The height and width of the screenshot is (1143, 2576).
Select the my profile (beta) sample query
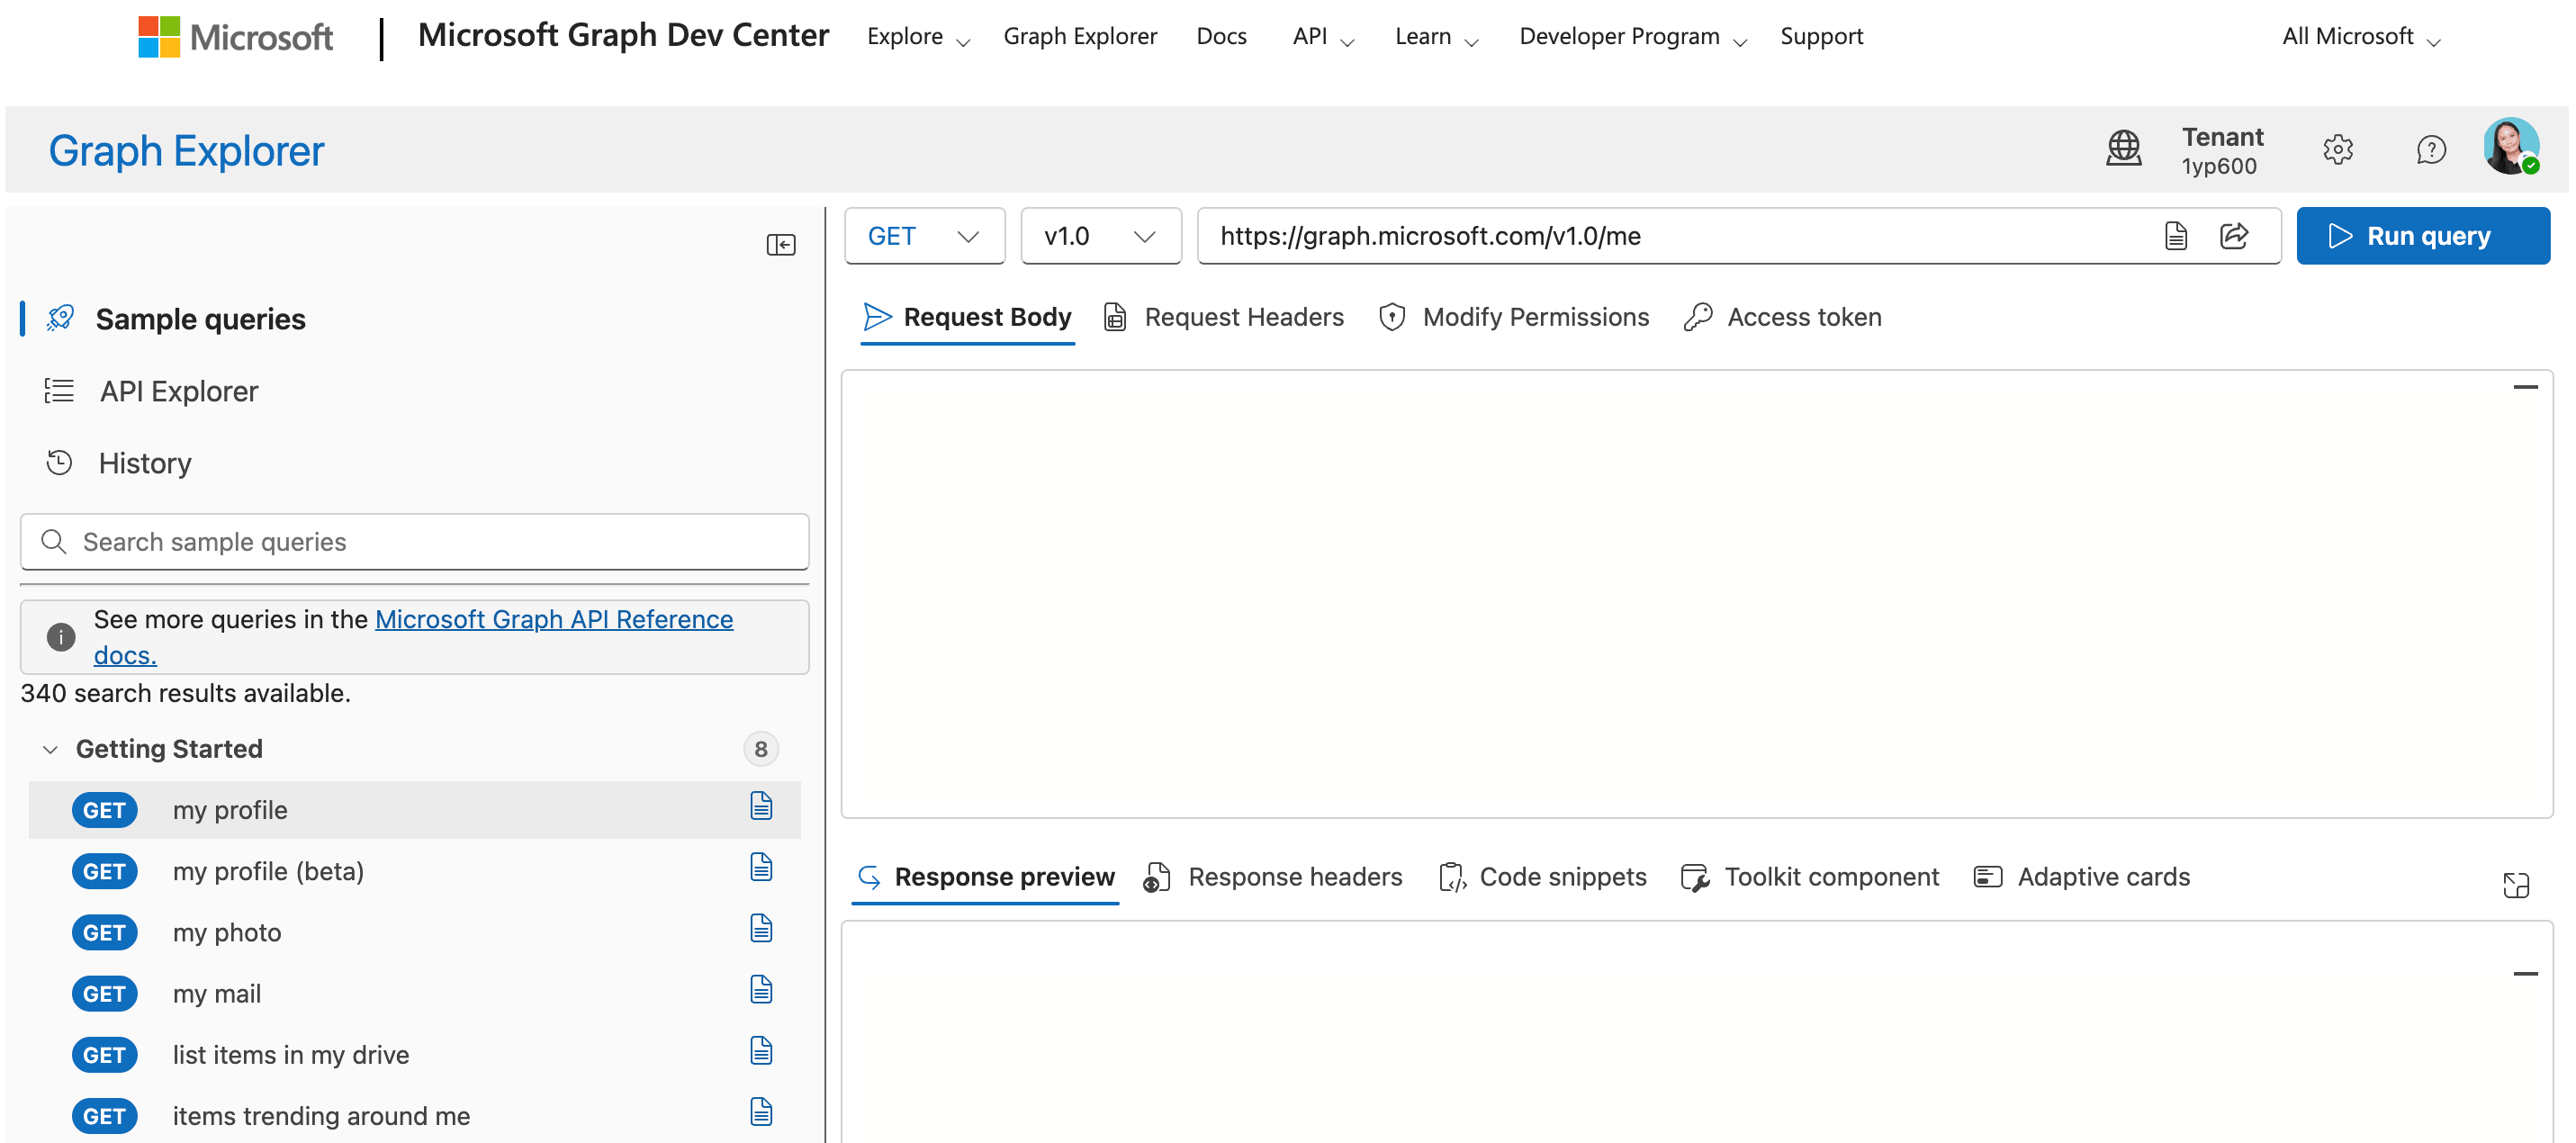[x=414, y=871]
